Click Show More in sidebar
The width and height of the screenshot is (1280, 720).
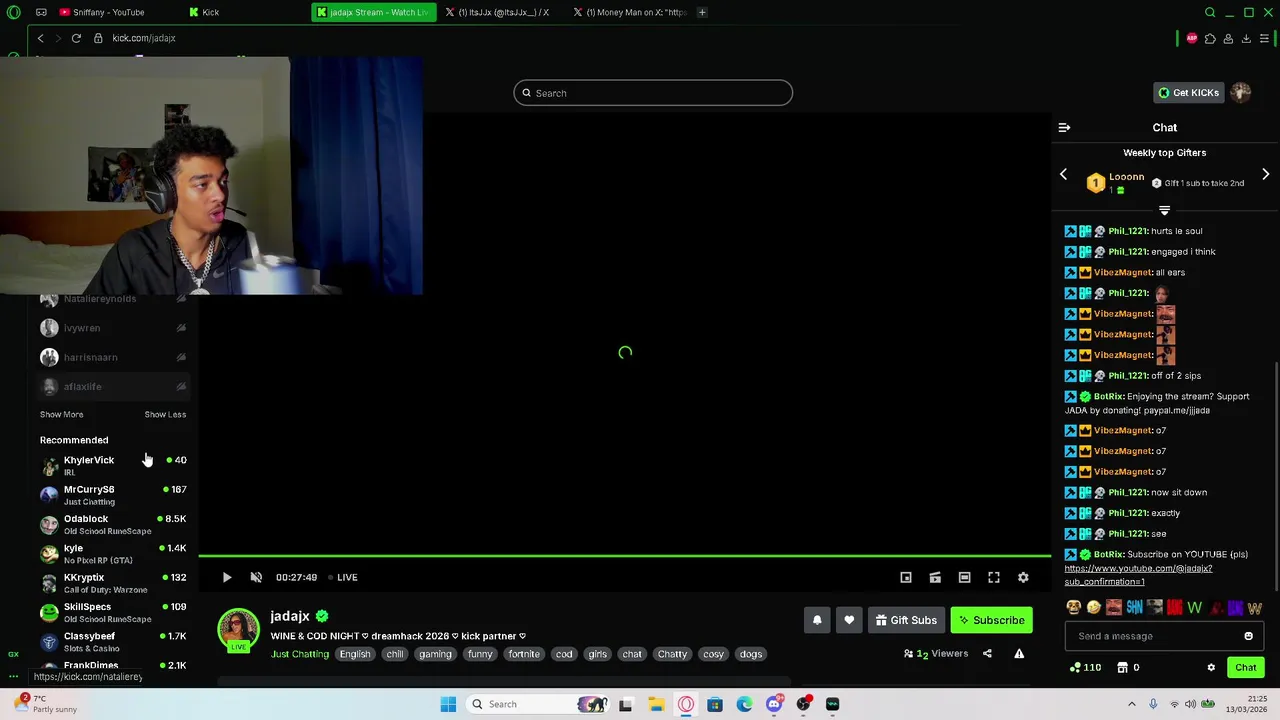tap(61, 414)
